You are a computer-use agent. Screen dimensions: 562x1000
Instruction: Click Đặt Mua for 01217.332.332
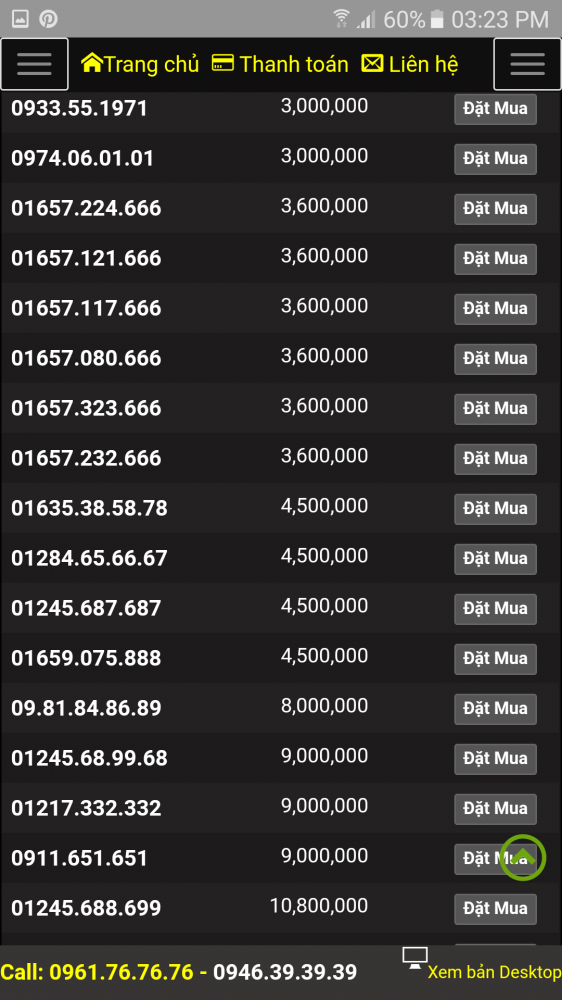click(495, 809)
